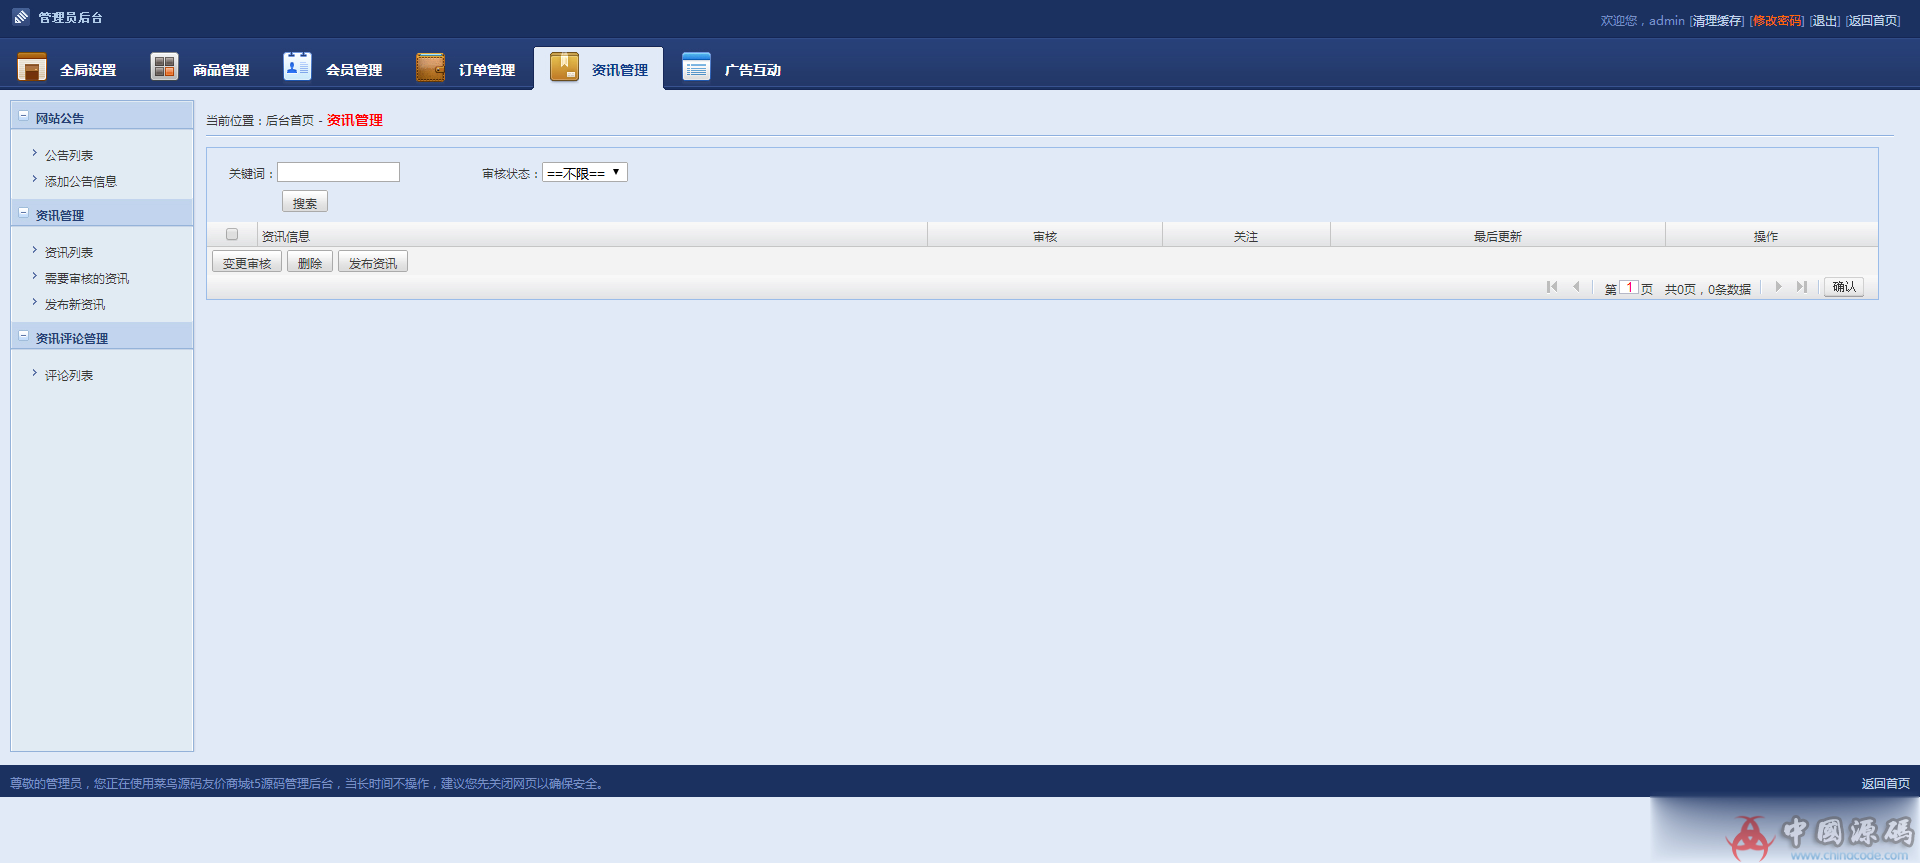
Task: Collapse the 资讯管理 sidebar section
Action: click(24, 213)
